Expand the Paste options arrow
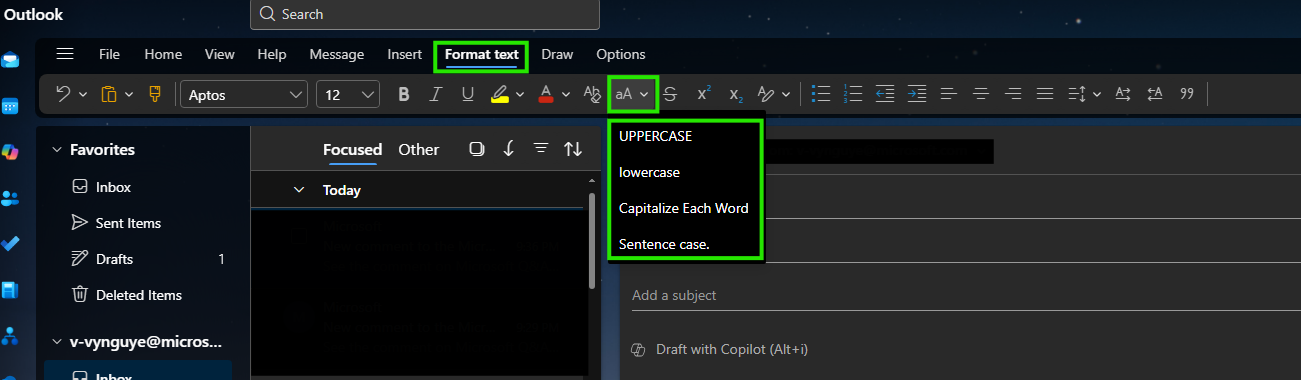 click(x=129, y=94)
